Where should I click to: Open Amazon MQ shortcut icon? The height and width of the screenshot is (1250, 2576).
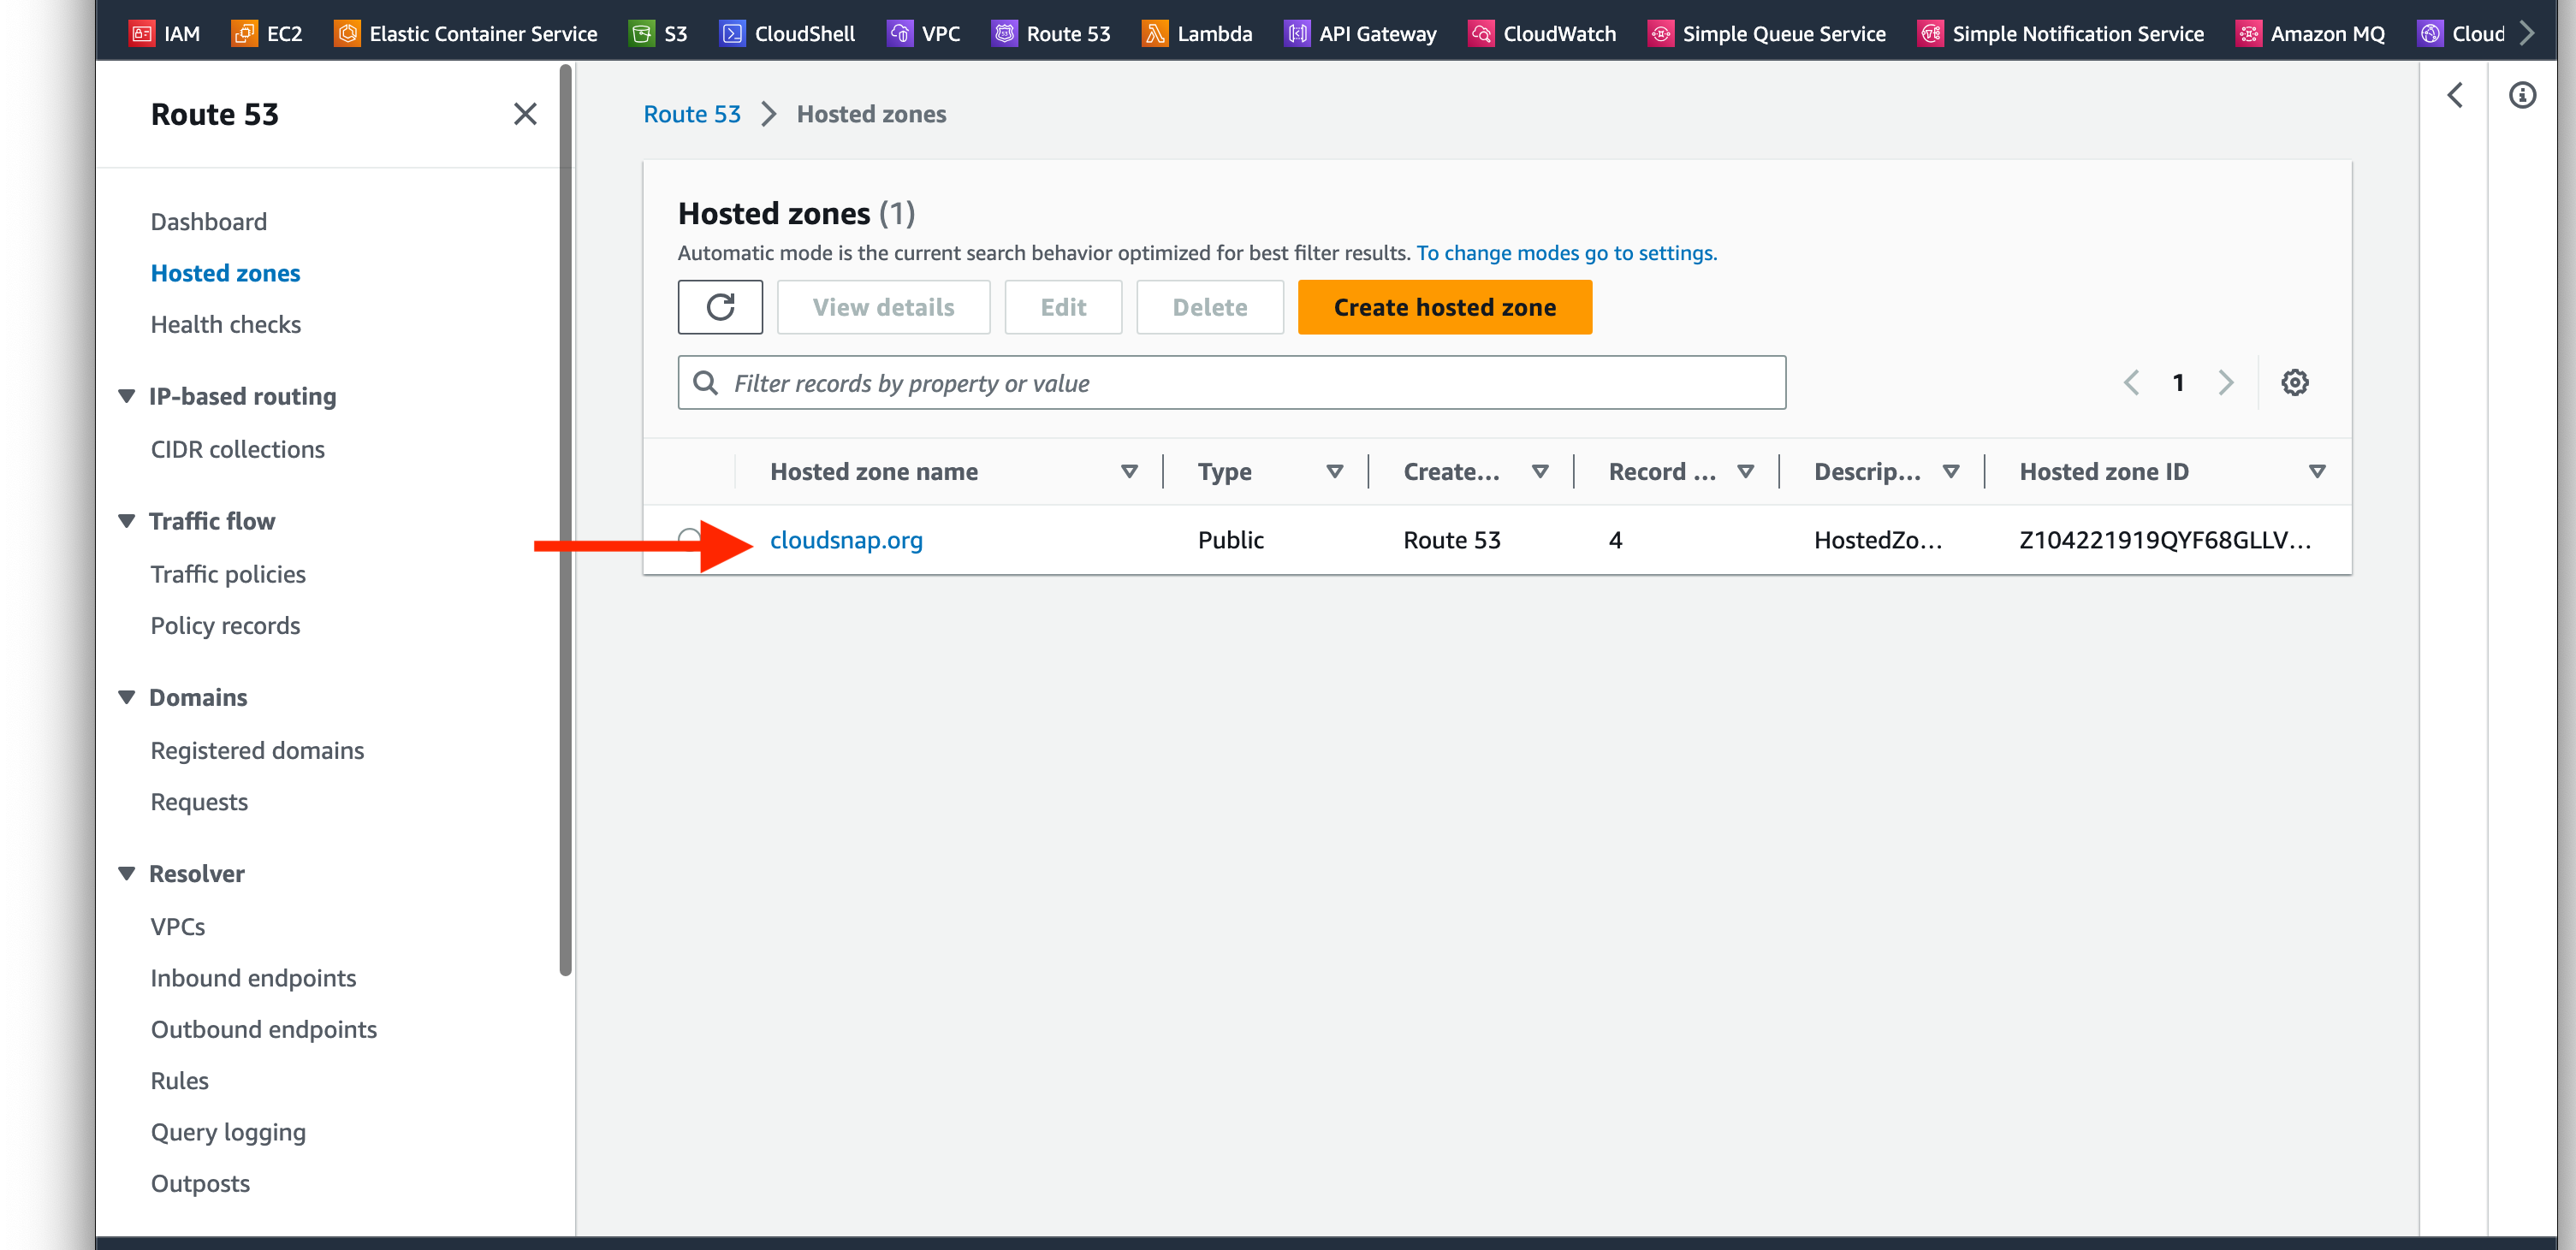click(2248, 33)
